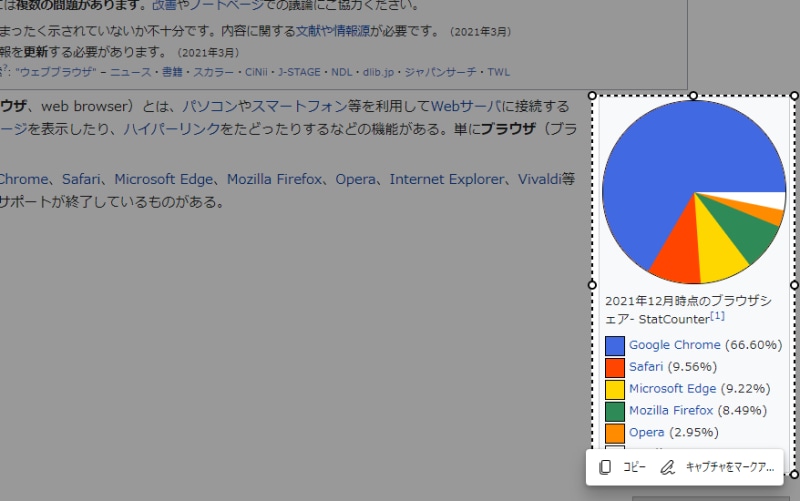Open the スマートフォン link in the paragraph
Screen dimensions: 800x501
coord(298,106)
